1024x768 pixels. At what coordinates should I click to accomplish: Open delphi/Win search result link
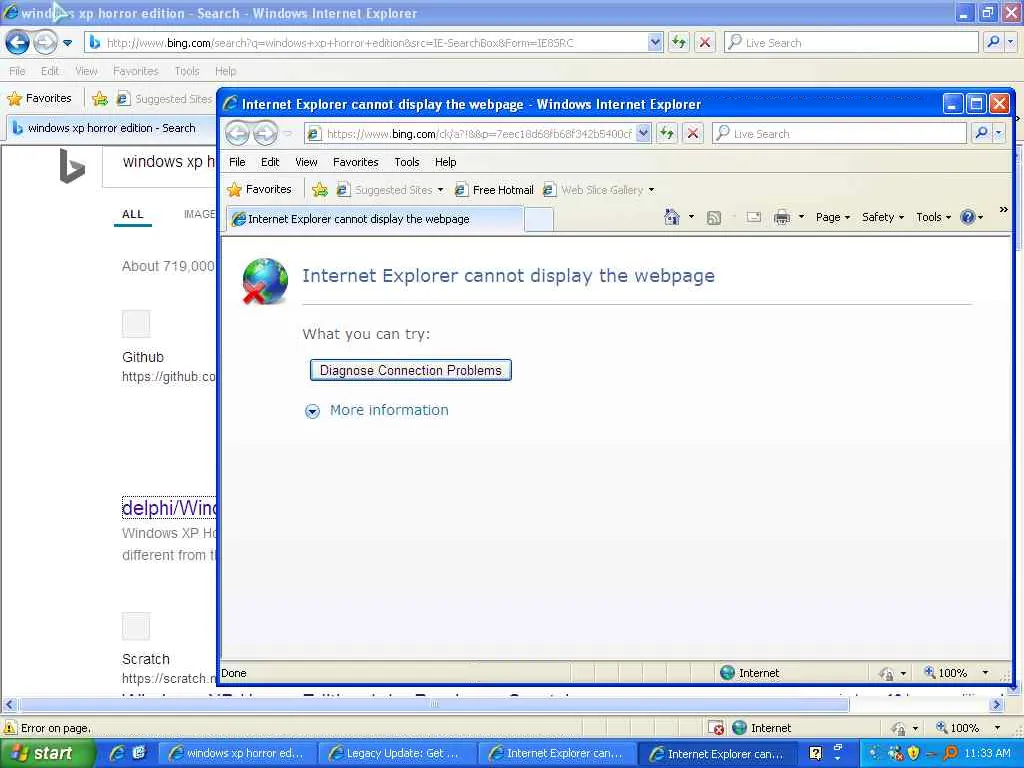[x=169, y=507]
